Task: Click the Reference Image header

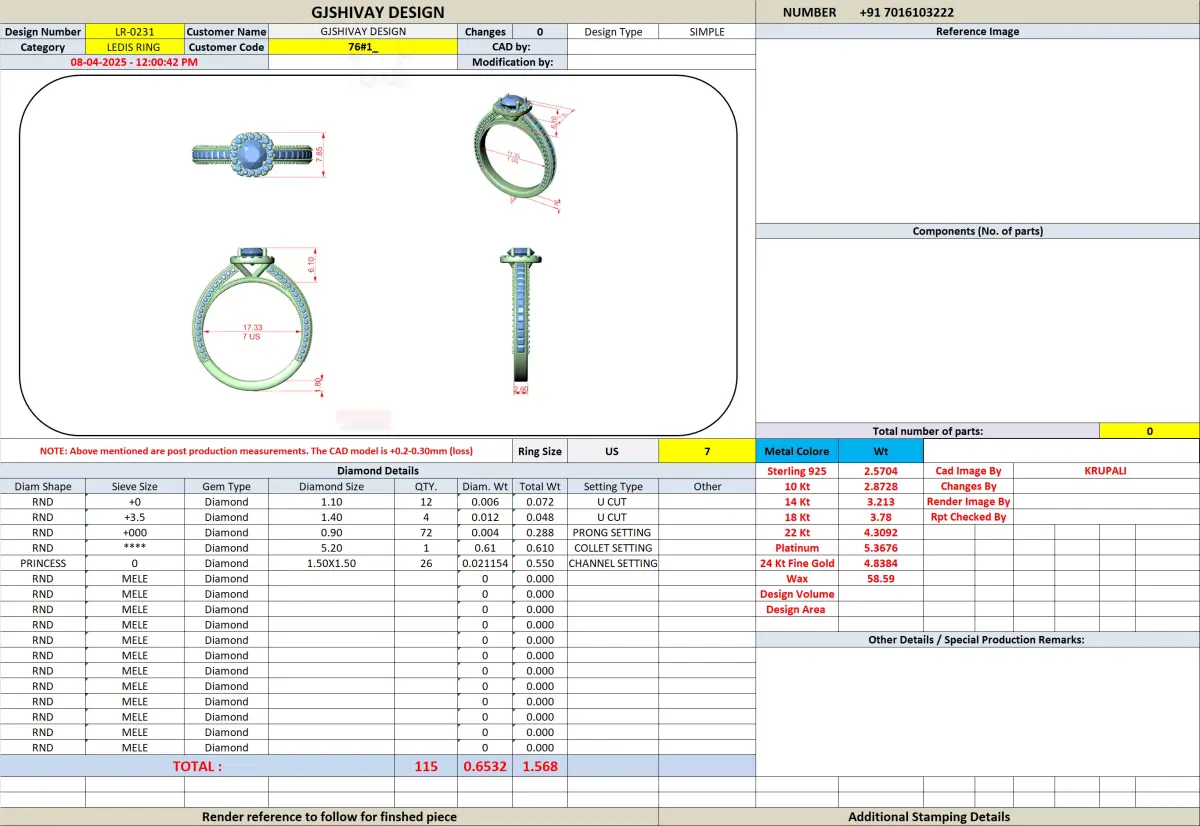Action: (x=977, y=32)
